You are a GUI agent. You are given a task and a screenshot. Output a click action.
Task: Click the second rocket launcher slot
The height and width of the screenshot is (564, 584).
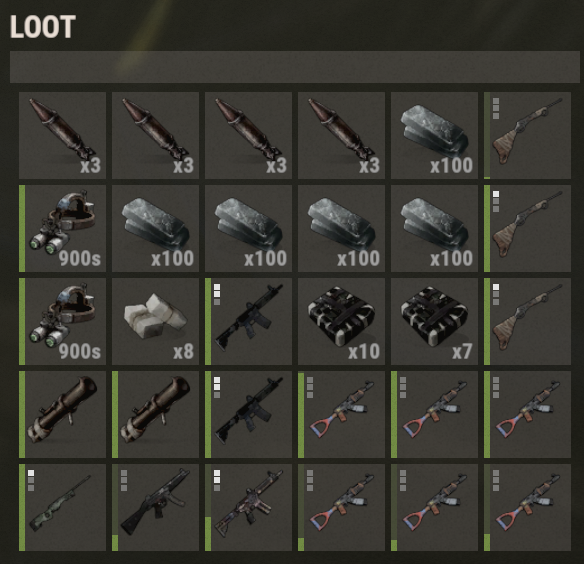pyautogui.click(x=155, y=414)
